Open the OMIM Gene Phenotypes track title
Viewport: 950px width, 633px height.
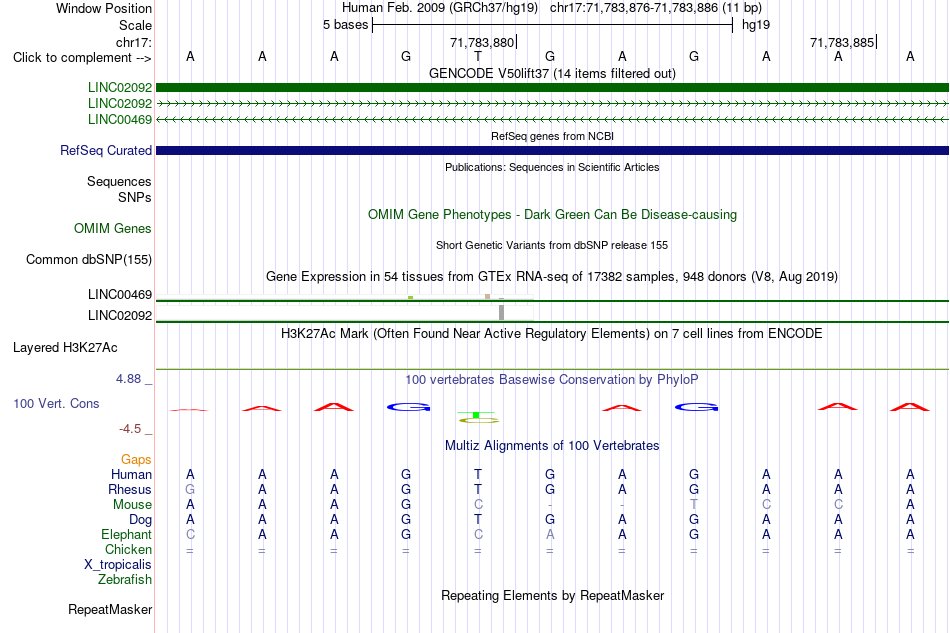pyautogui.click(x=552, y=214)
